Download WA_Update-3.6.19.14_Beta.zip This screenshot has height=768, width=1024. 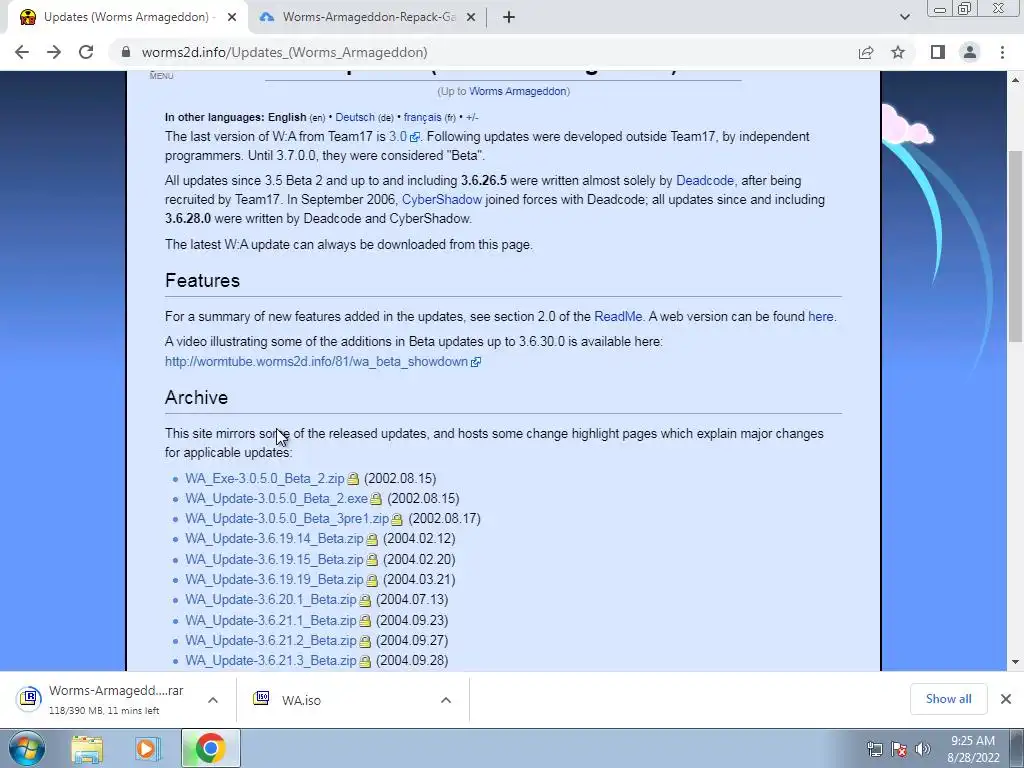[x=274, y=539]
